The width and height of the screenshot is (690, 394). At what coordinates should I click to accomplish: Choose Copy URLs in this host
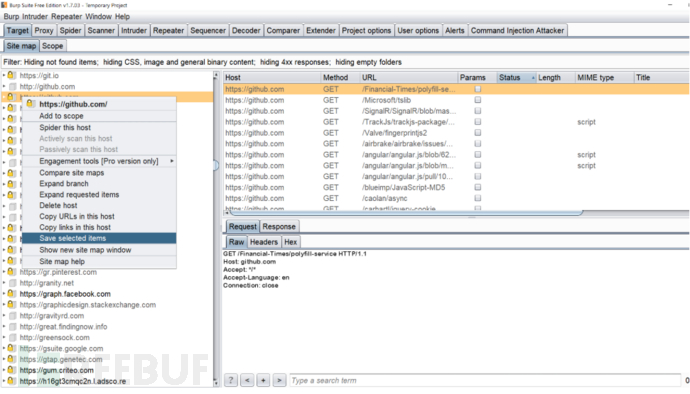[x=99, y=216]
